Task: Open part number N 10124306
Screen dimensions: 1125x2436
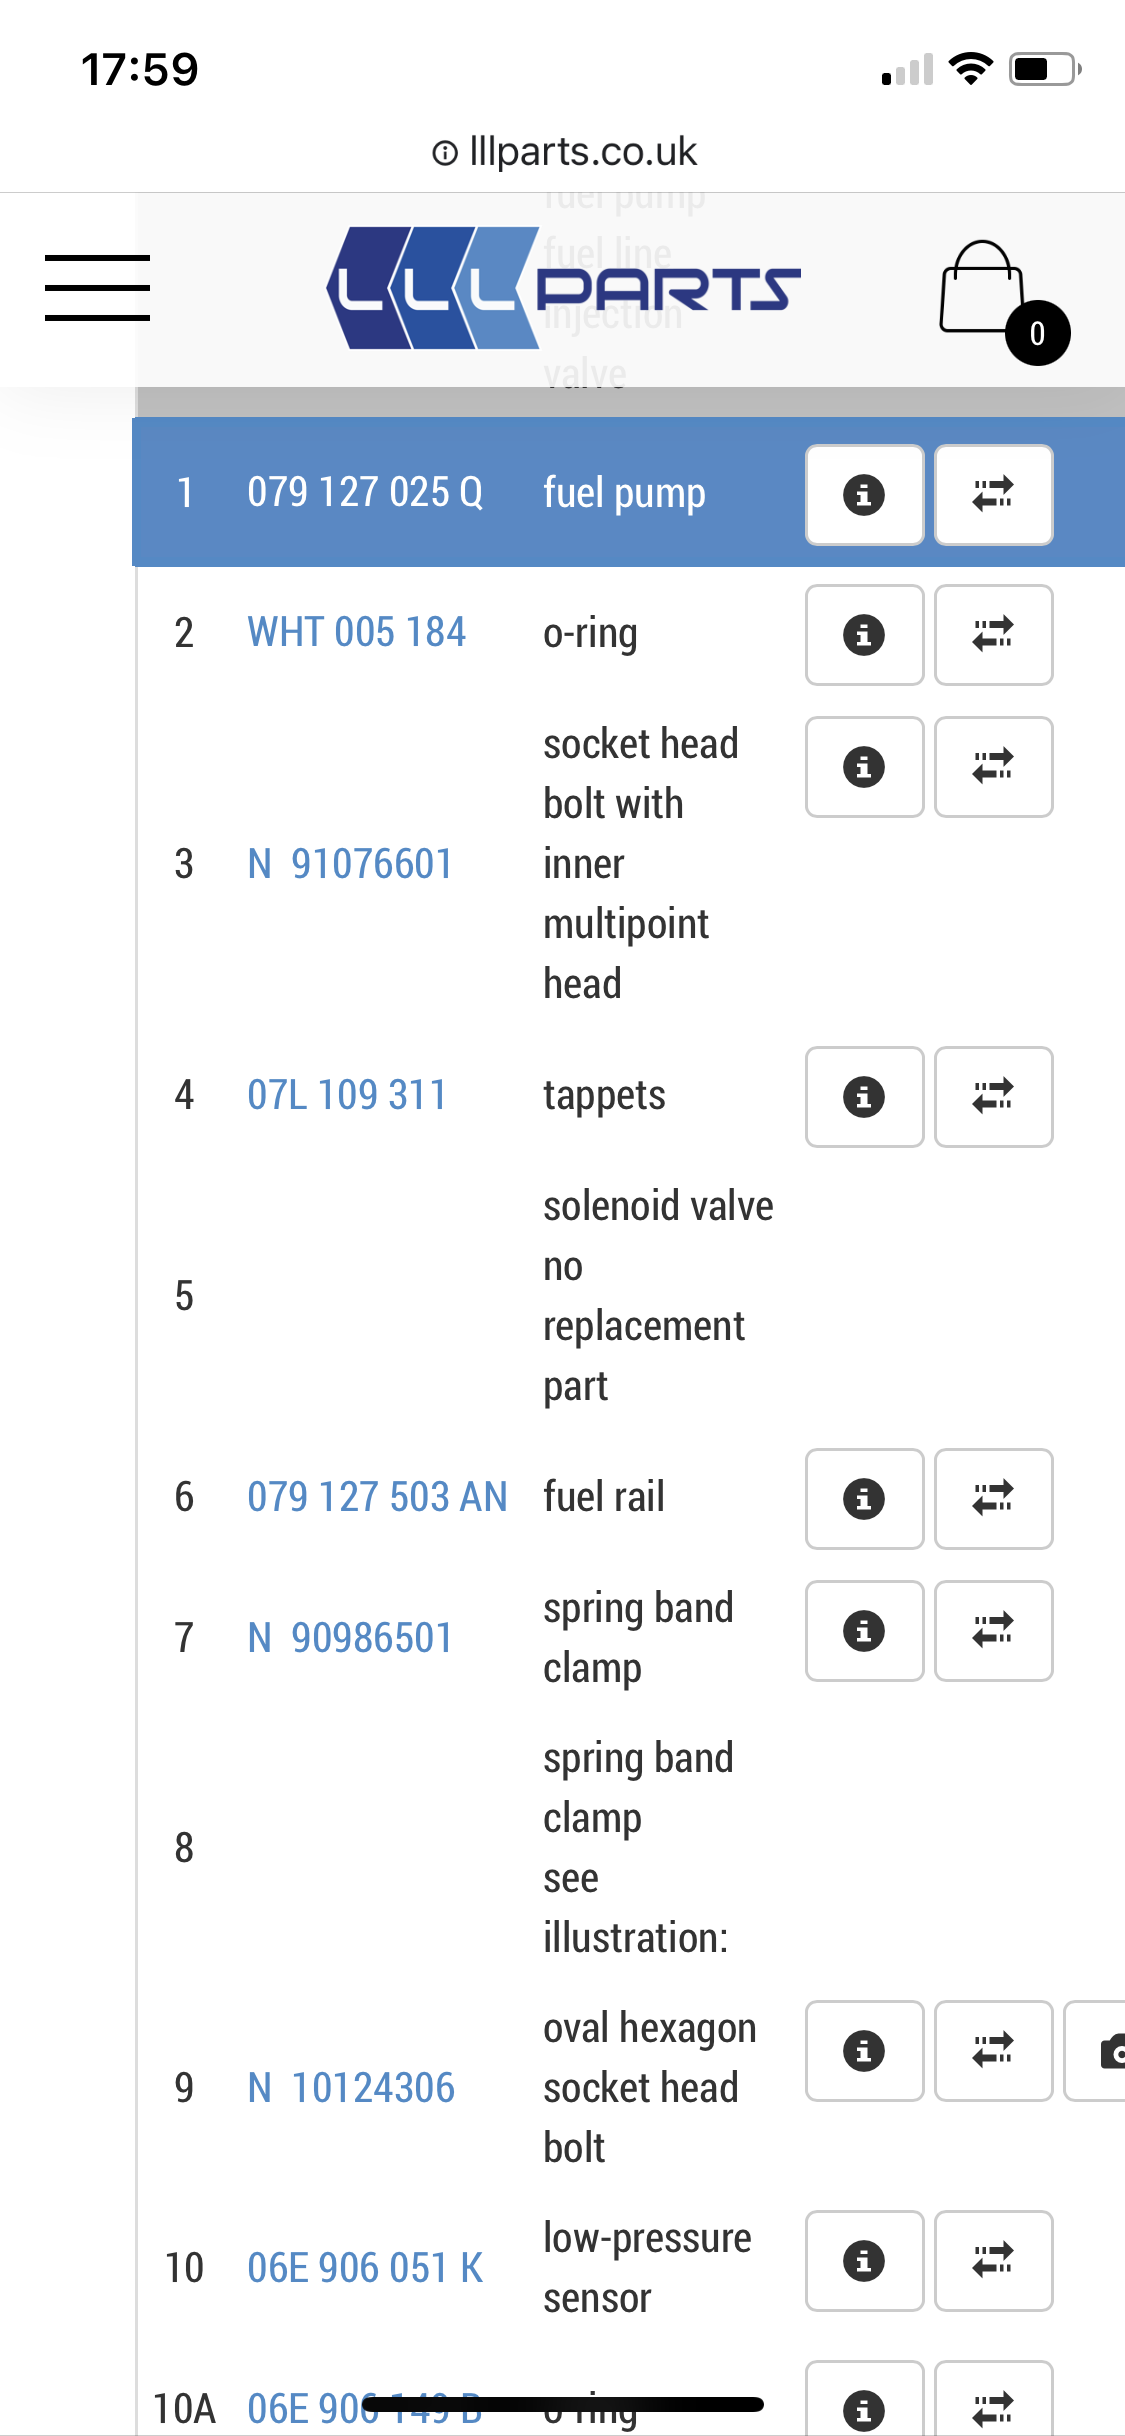Action: (x=351, y=2088)
